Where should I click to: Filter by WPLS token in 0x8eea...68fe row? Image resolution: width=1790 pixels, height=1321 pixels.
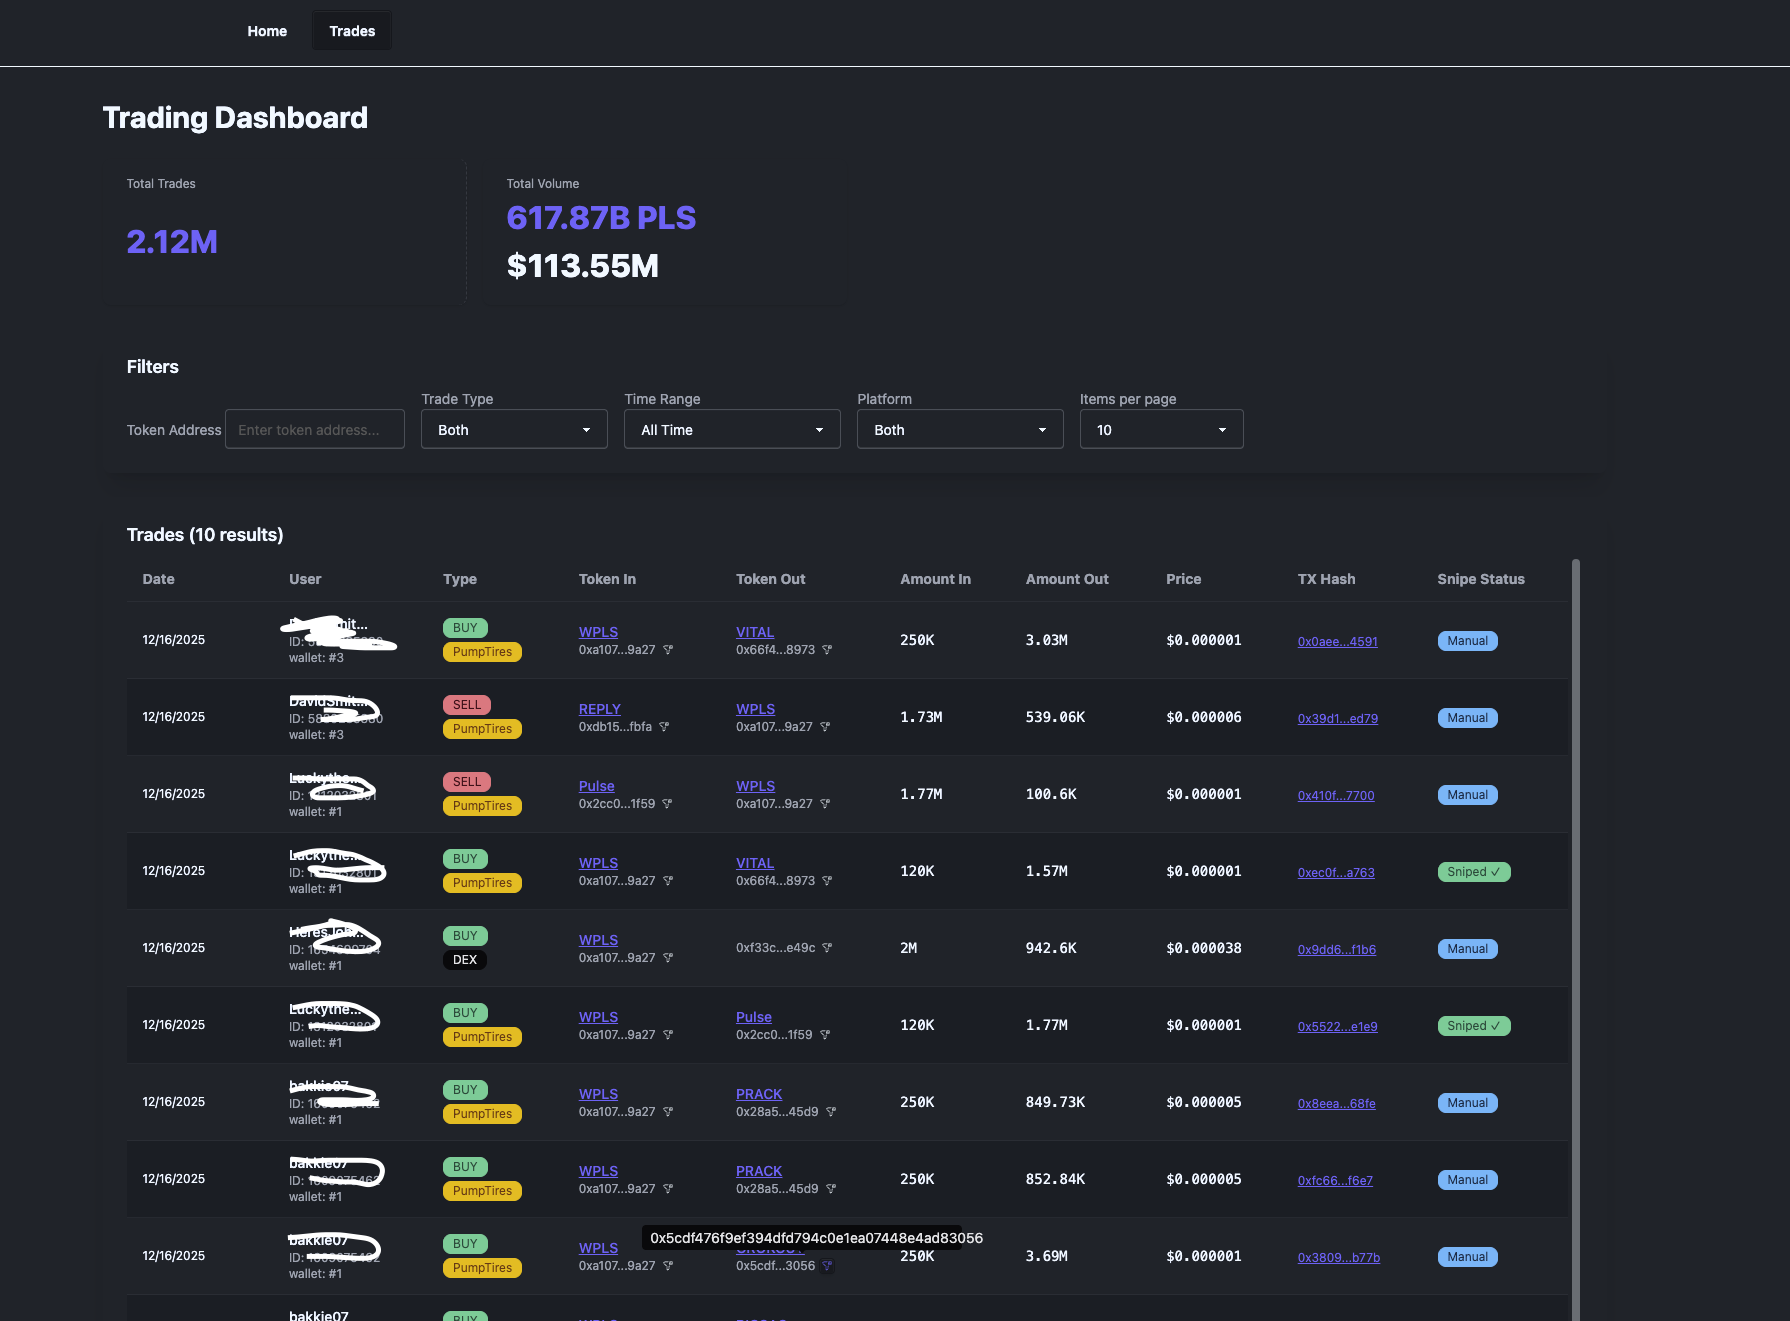click(x=668, y=1112)
